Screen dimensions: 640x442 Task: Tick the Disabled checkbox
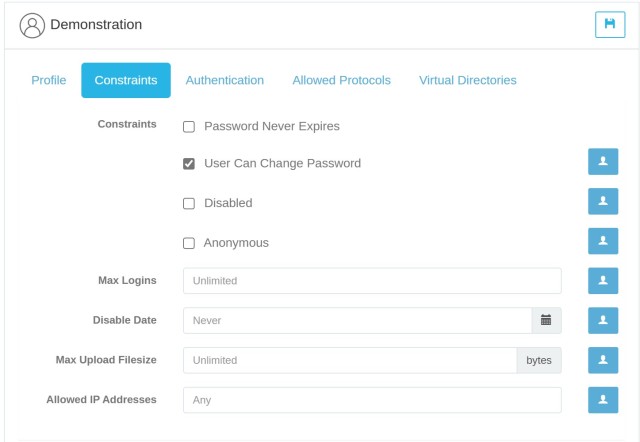tap(189, 204)
